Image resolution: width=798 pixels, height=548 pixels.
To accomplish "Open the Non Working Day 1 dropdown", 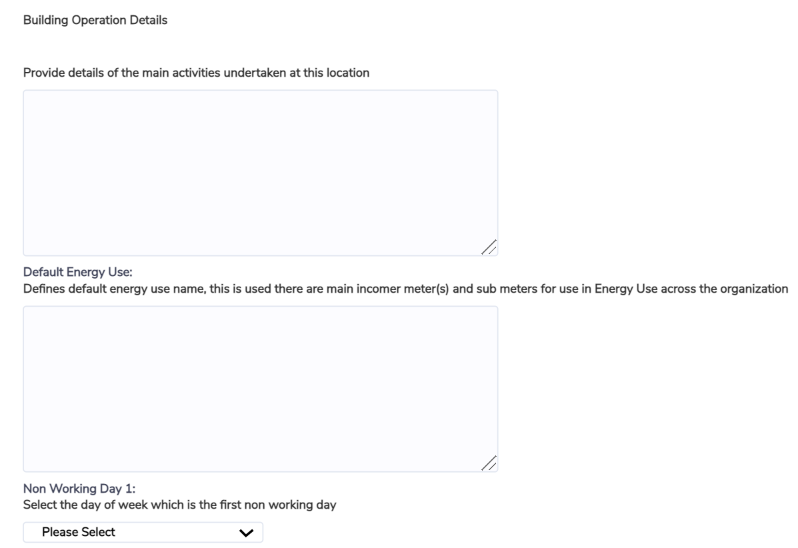I will (143, 532).
